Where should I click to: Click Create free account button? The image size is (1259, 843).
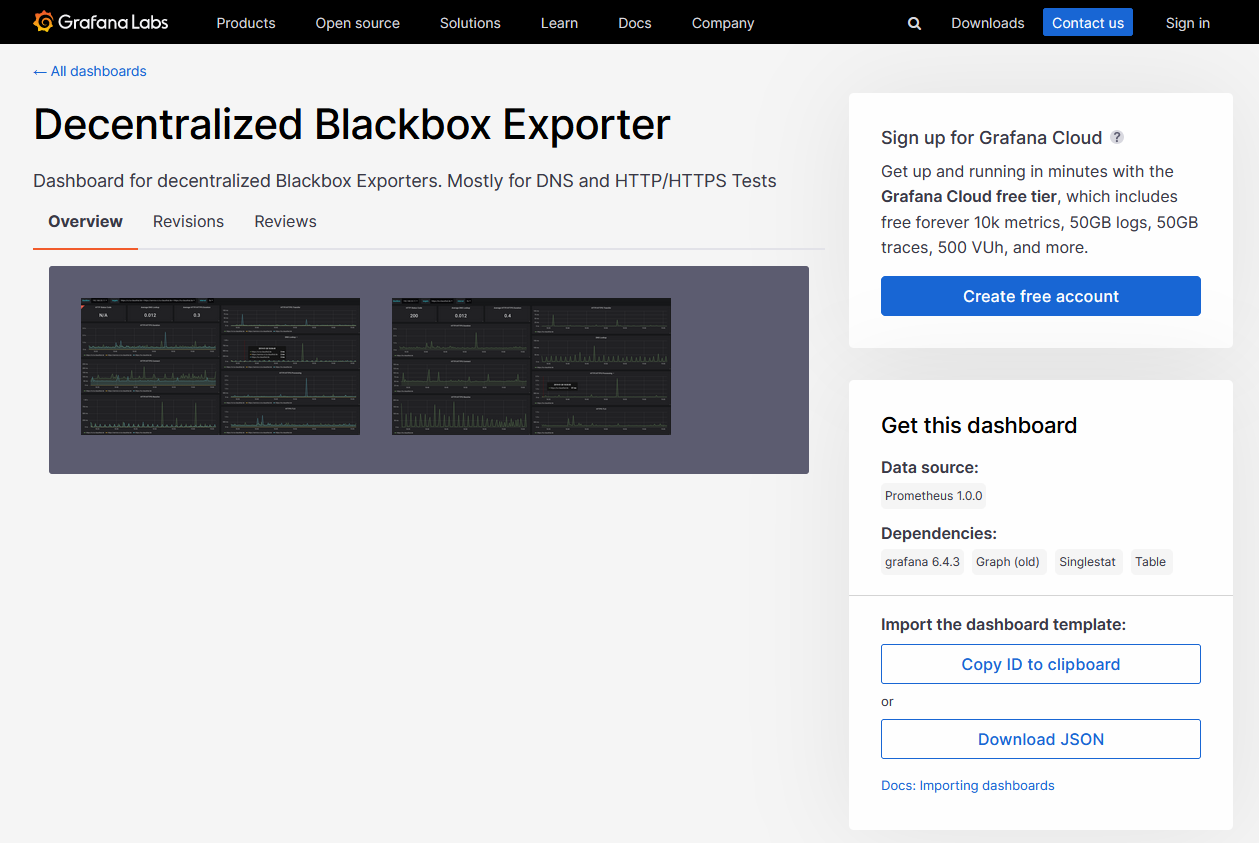tap(1041, 296)
